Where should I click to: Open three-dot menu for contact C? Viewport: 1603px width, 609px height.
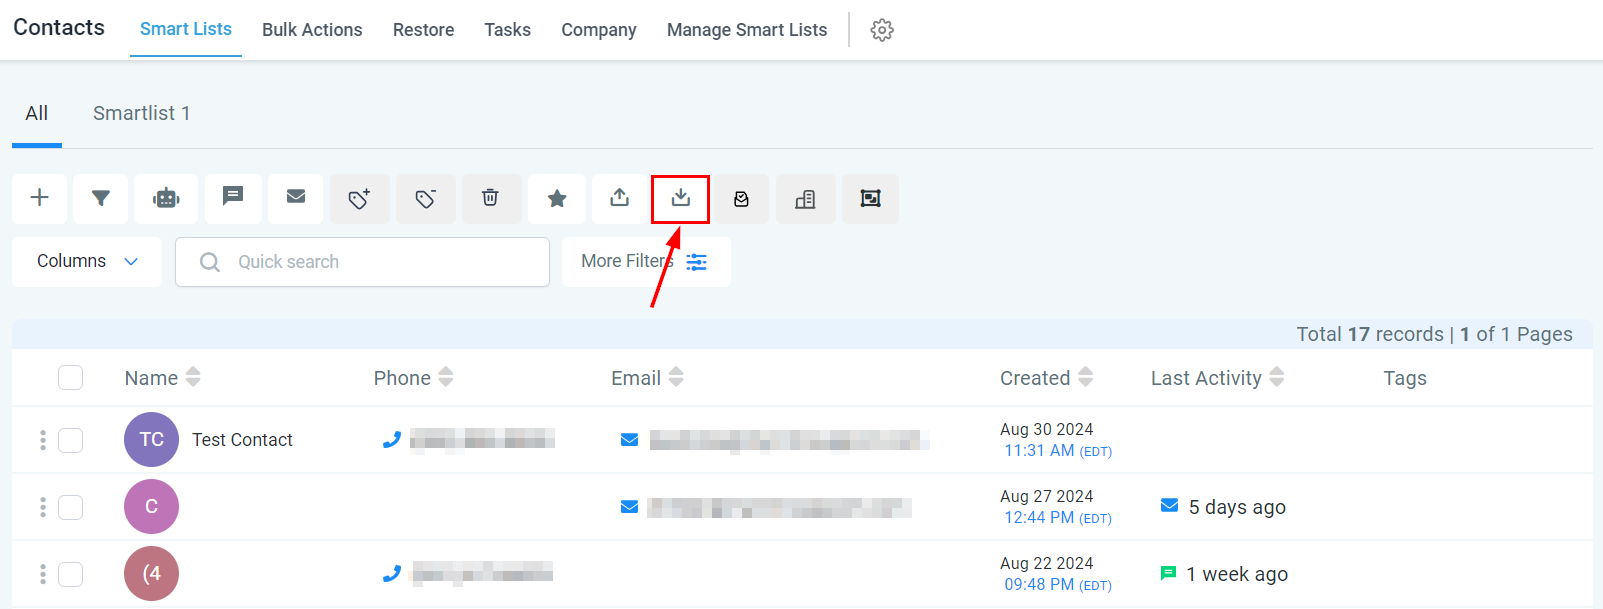[43, 507]
